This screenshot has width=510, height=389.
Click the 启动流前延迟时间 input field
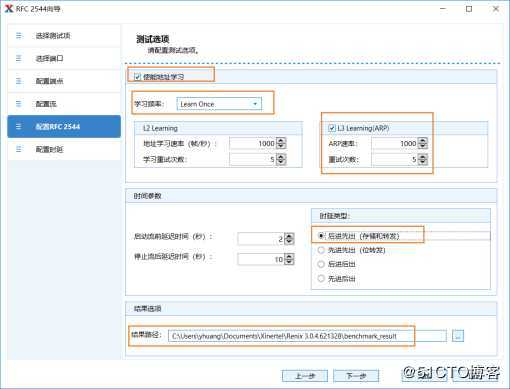coord(261,239)
